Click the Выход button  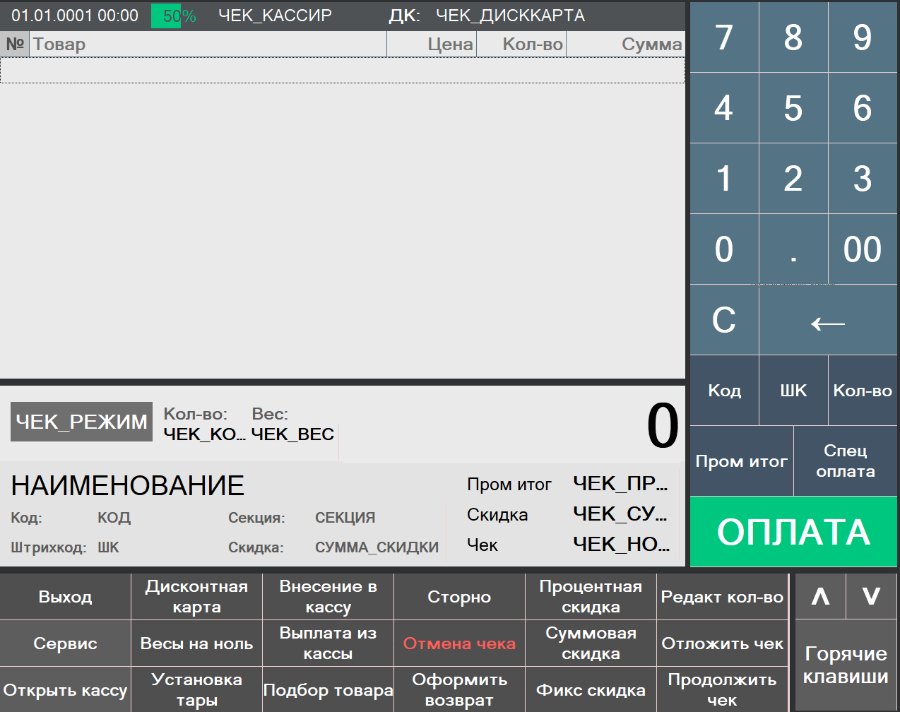tap(65, 597)
